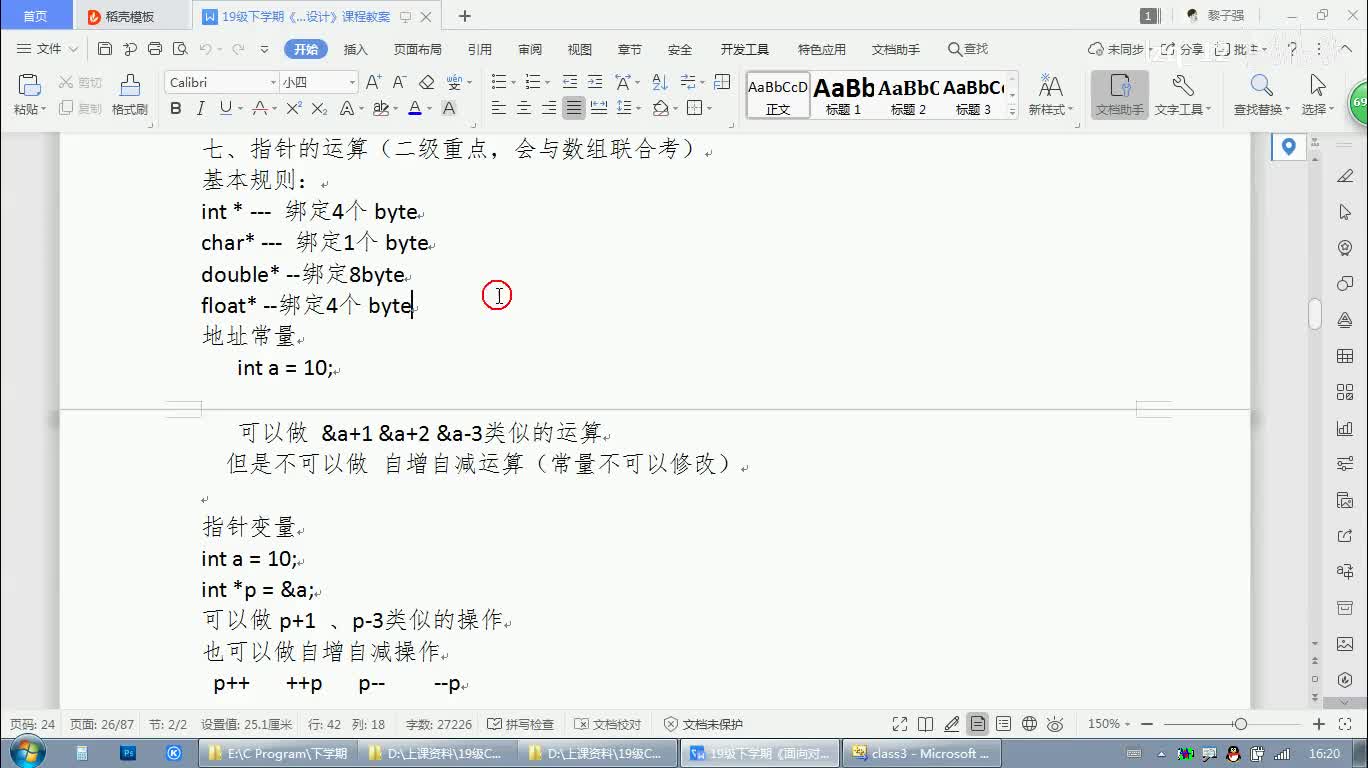Click the 文档校对 button in status bar
This screenshot has width=1368, height=768.
pyautogui.click(x=608, y=724)
